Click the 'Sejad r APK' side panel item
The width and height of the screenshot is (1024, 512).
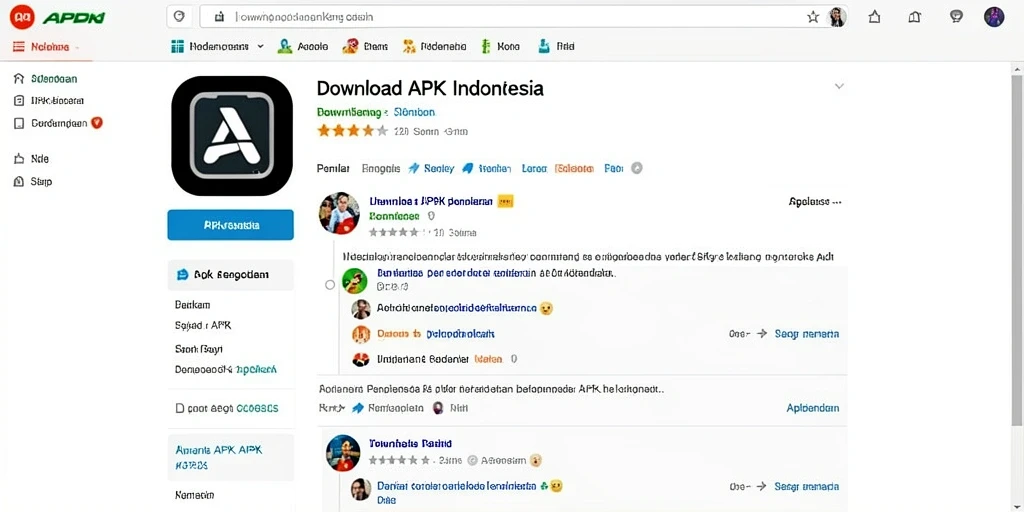(x=203, y=325)
